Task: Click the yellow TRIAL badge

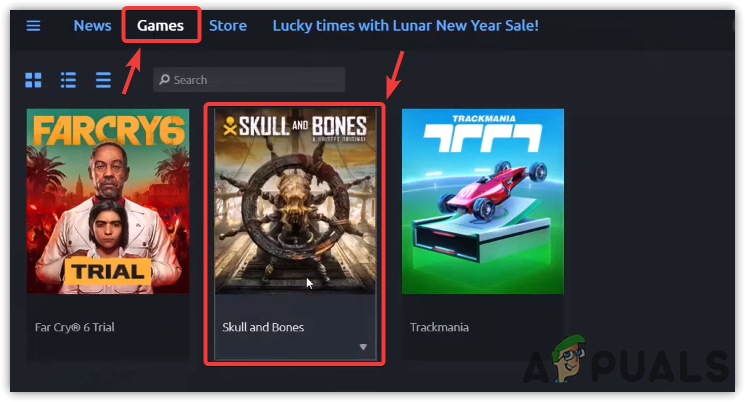Action: click(x=108, y=272)
